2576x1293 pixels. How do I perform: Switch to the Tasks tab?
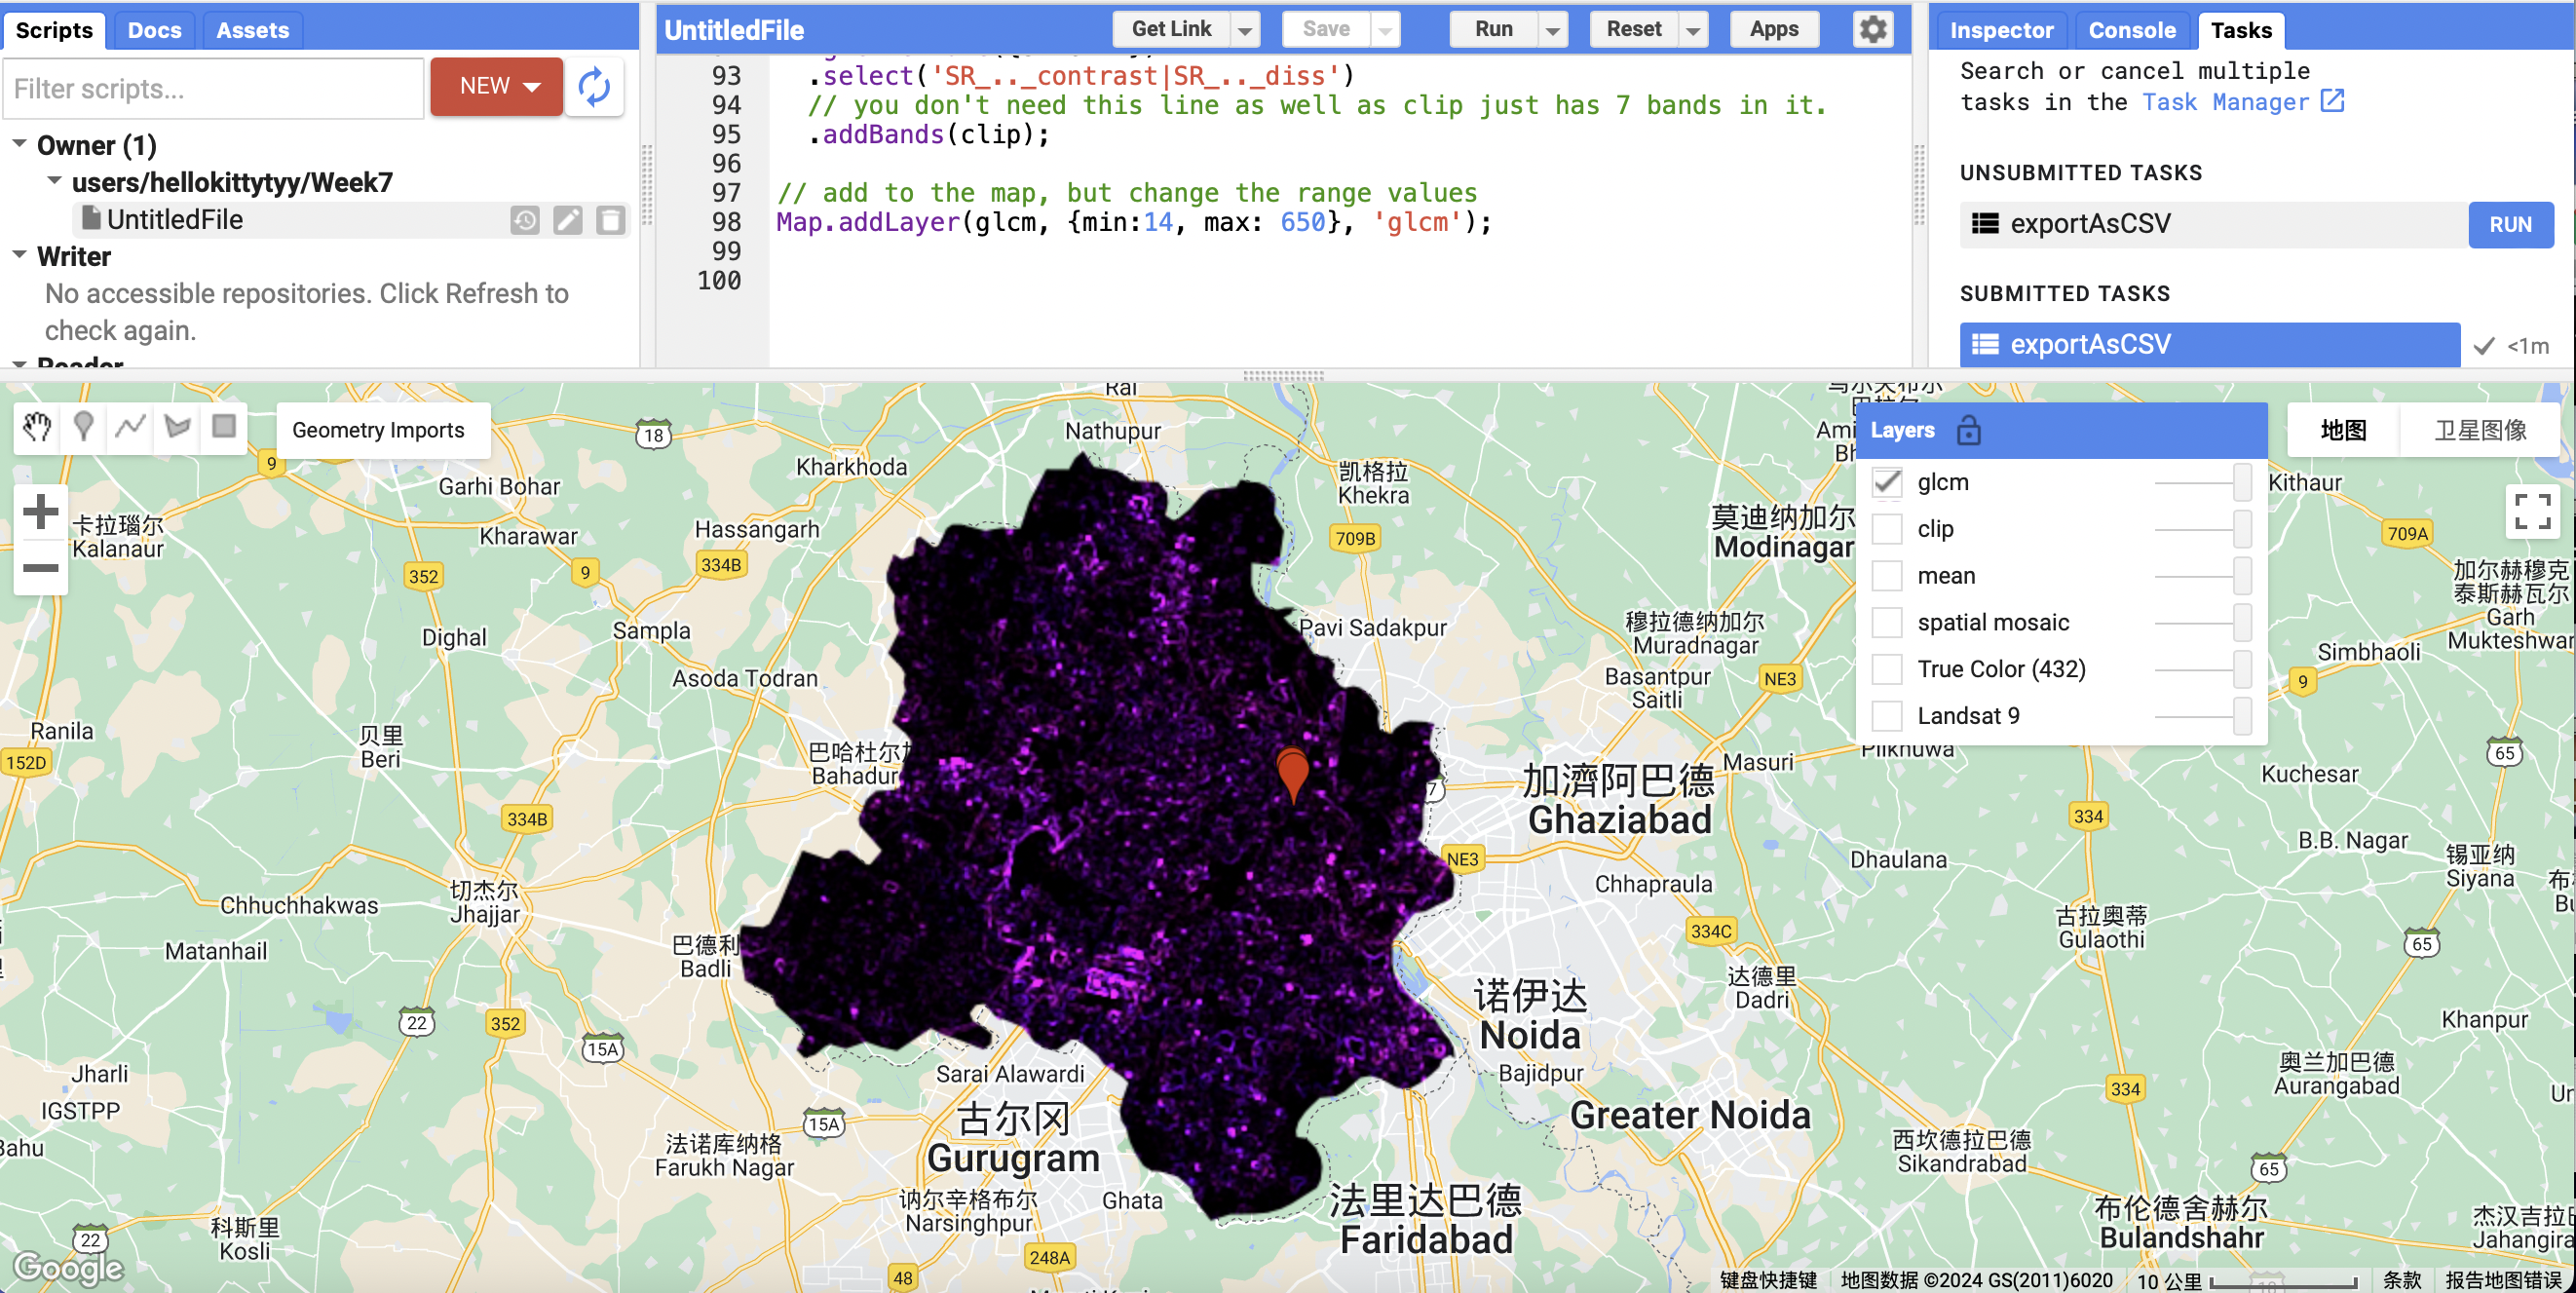pos(2241,30)
